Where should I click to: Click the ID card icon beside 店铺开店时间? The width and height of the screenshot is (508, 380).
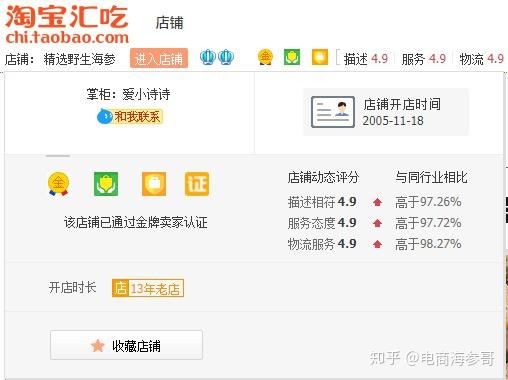coord(333,112)
